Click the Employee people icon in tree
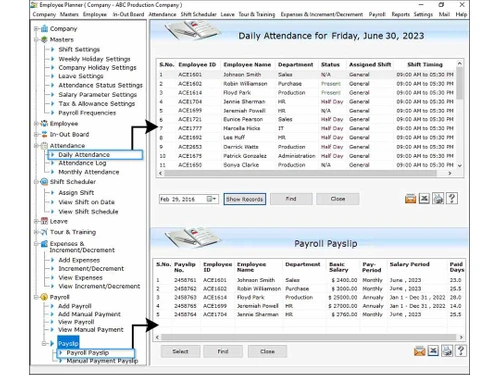 [x=44, y=124]
